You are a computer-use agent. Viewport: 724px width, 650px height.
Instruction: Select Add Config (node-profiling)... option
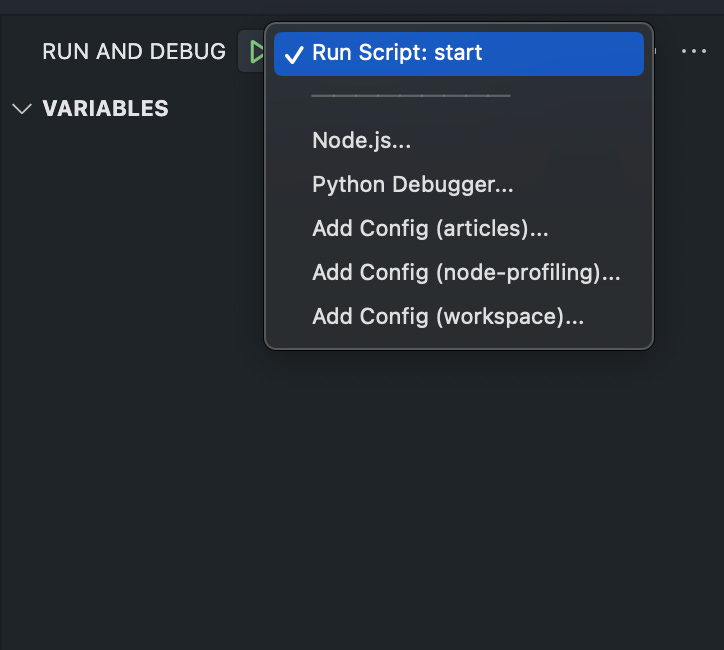pos(459,272)
